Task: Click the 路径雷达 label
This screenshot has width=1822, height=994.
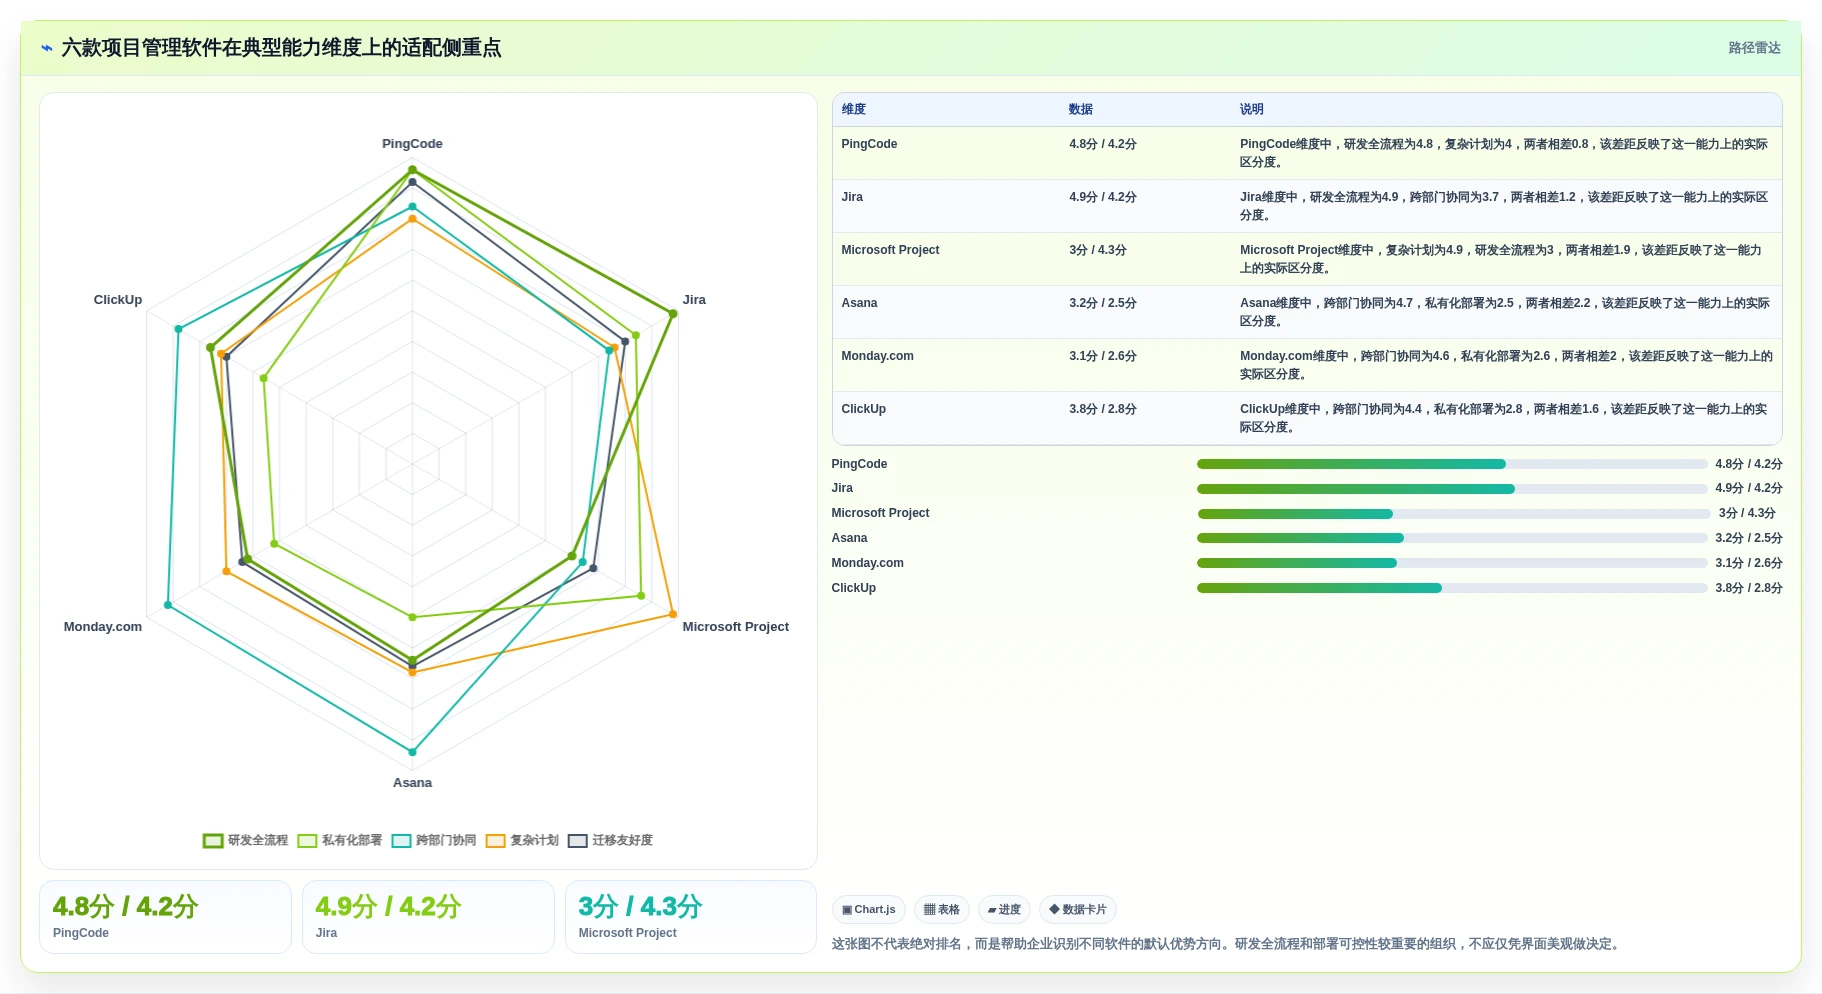Action: point(1754,48)
